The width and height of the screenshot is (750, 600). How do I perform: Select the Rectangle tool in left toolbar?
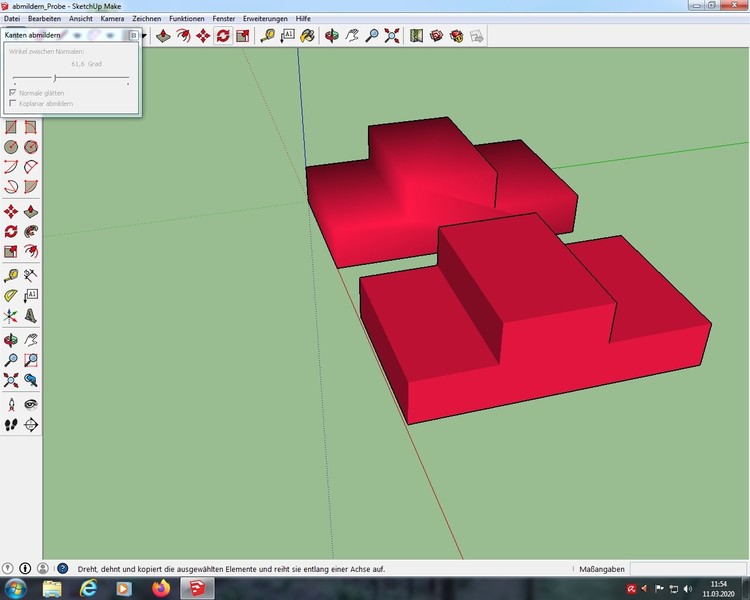coord(11,127)
